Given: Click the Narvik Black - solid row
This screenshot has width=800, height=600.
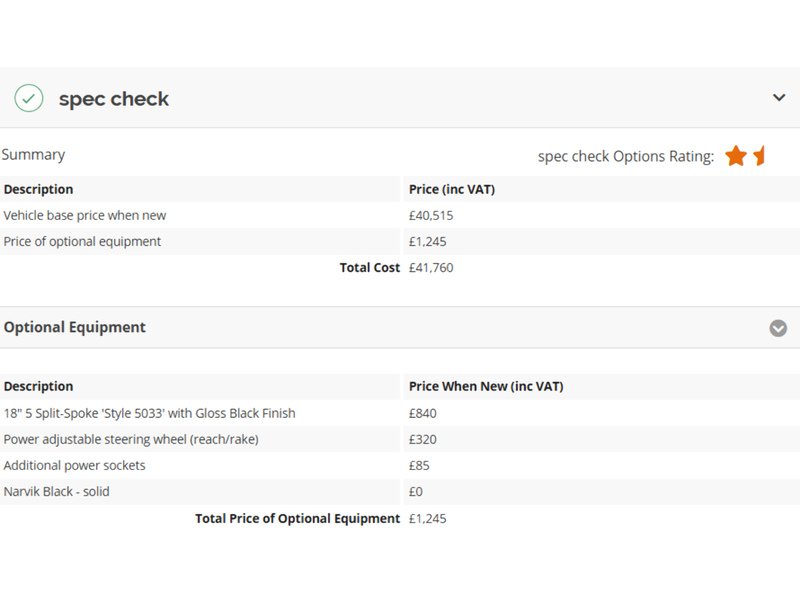Looking at the screenshot, I should [x=400, y=491].
